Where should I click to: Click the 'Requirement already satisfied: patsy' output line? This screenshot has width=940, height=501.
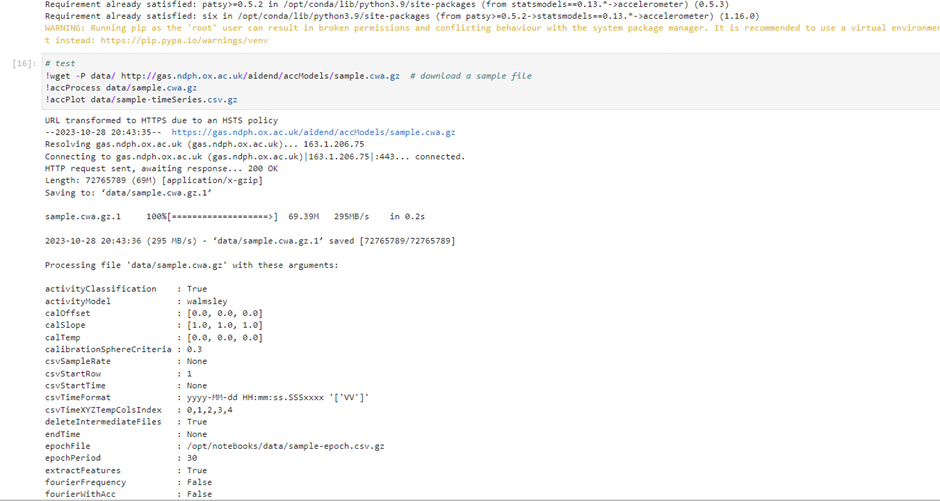click(387, 4)
